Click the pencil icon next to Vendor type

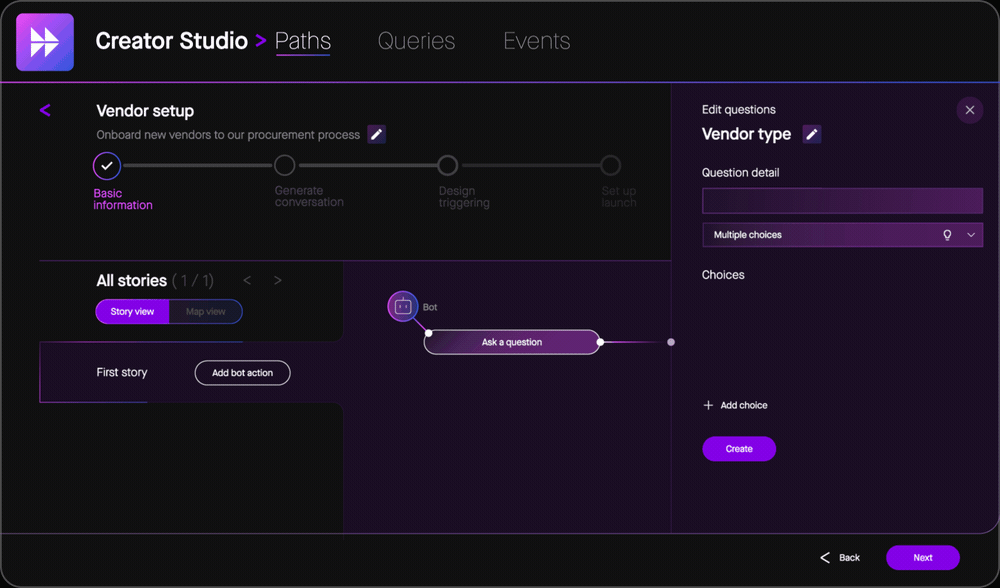(x=812, y=133)
